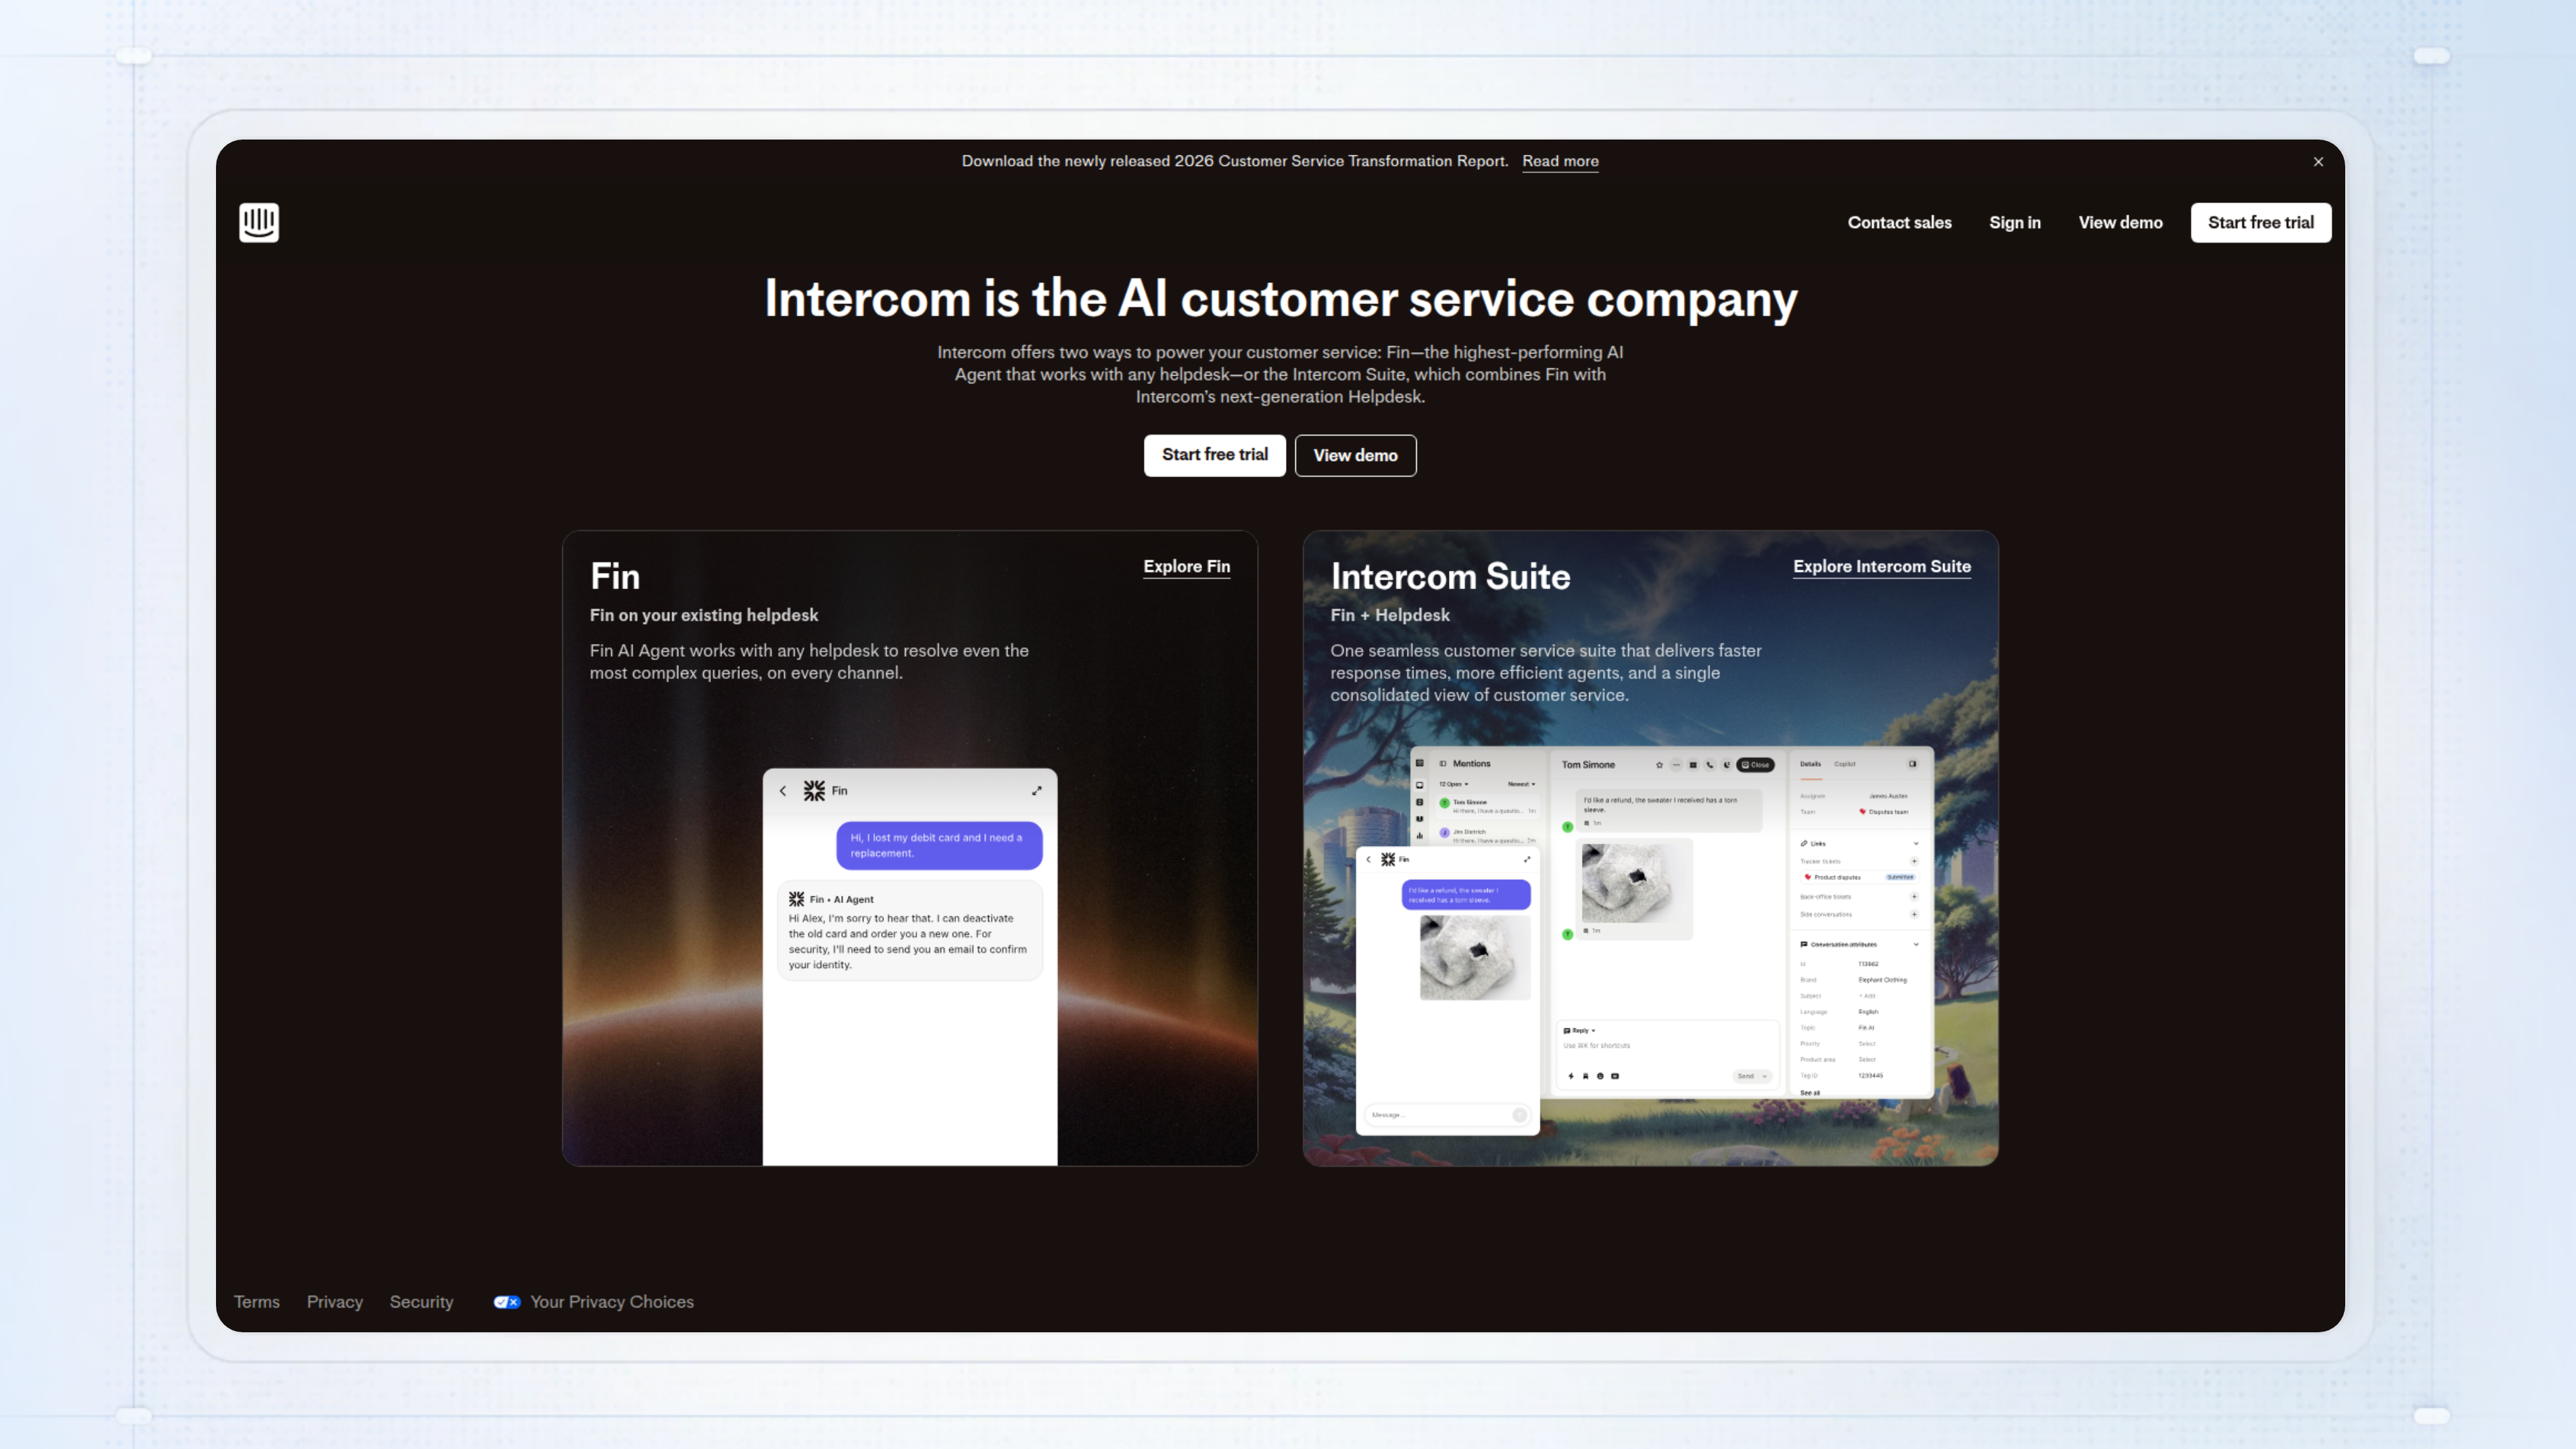The image size is (2576, 1449).
Task: Click the lightning bolt icon in reply box
Action: 1571,1076
